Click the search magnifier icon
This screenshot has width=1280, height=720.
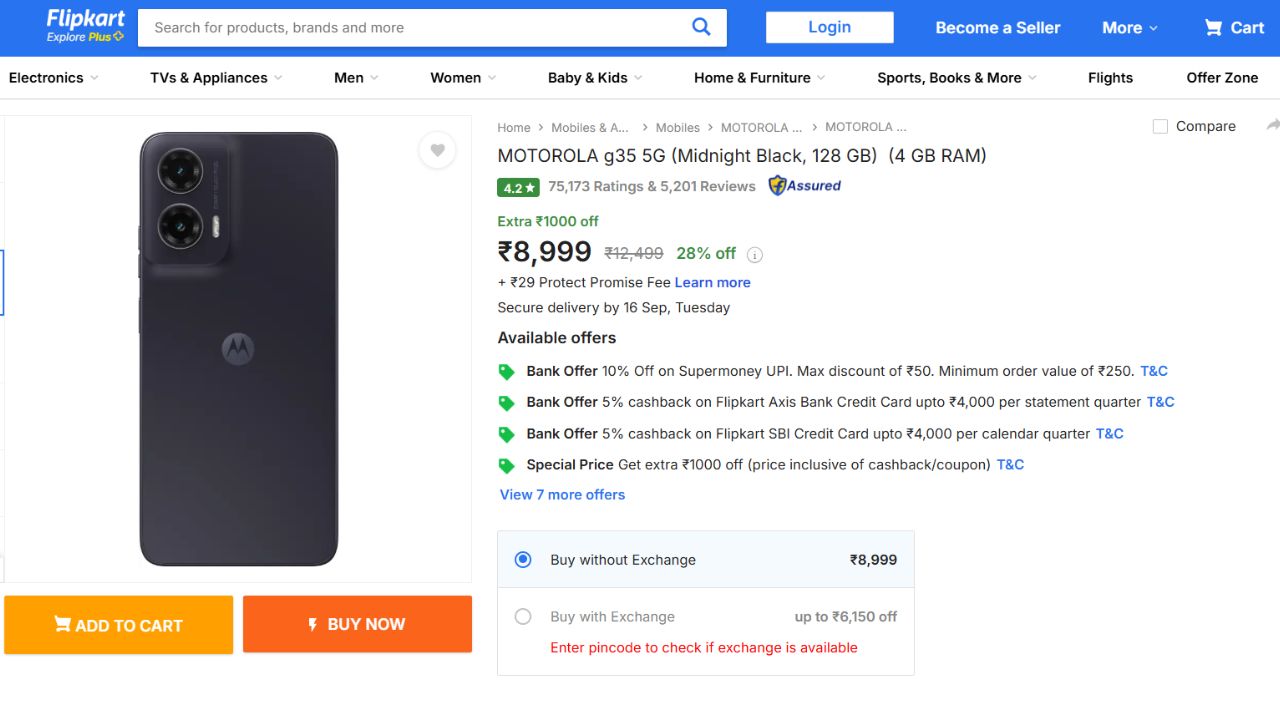701,27
